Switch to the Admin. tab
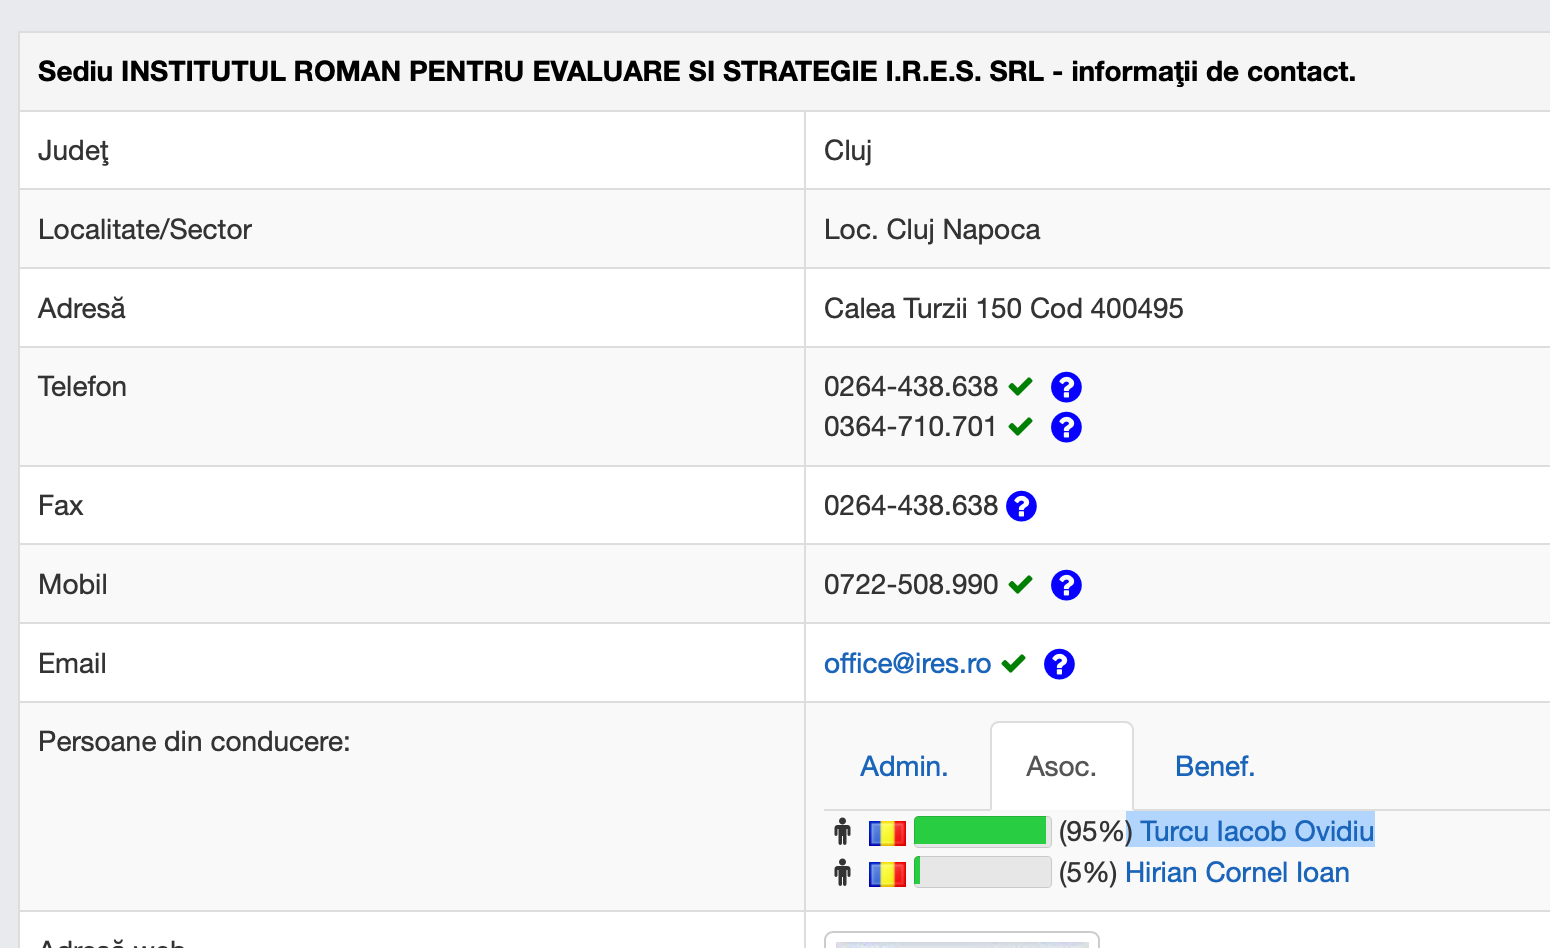 pyautogui.click(x=904, y=766)
